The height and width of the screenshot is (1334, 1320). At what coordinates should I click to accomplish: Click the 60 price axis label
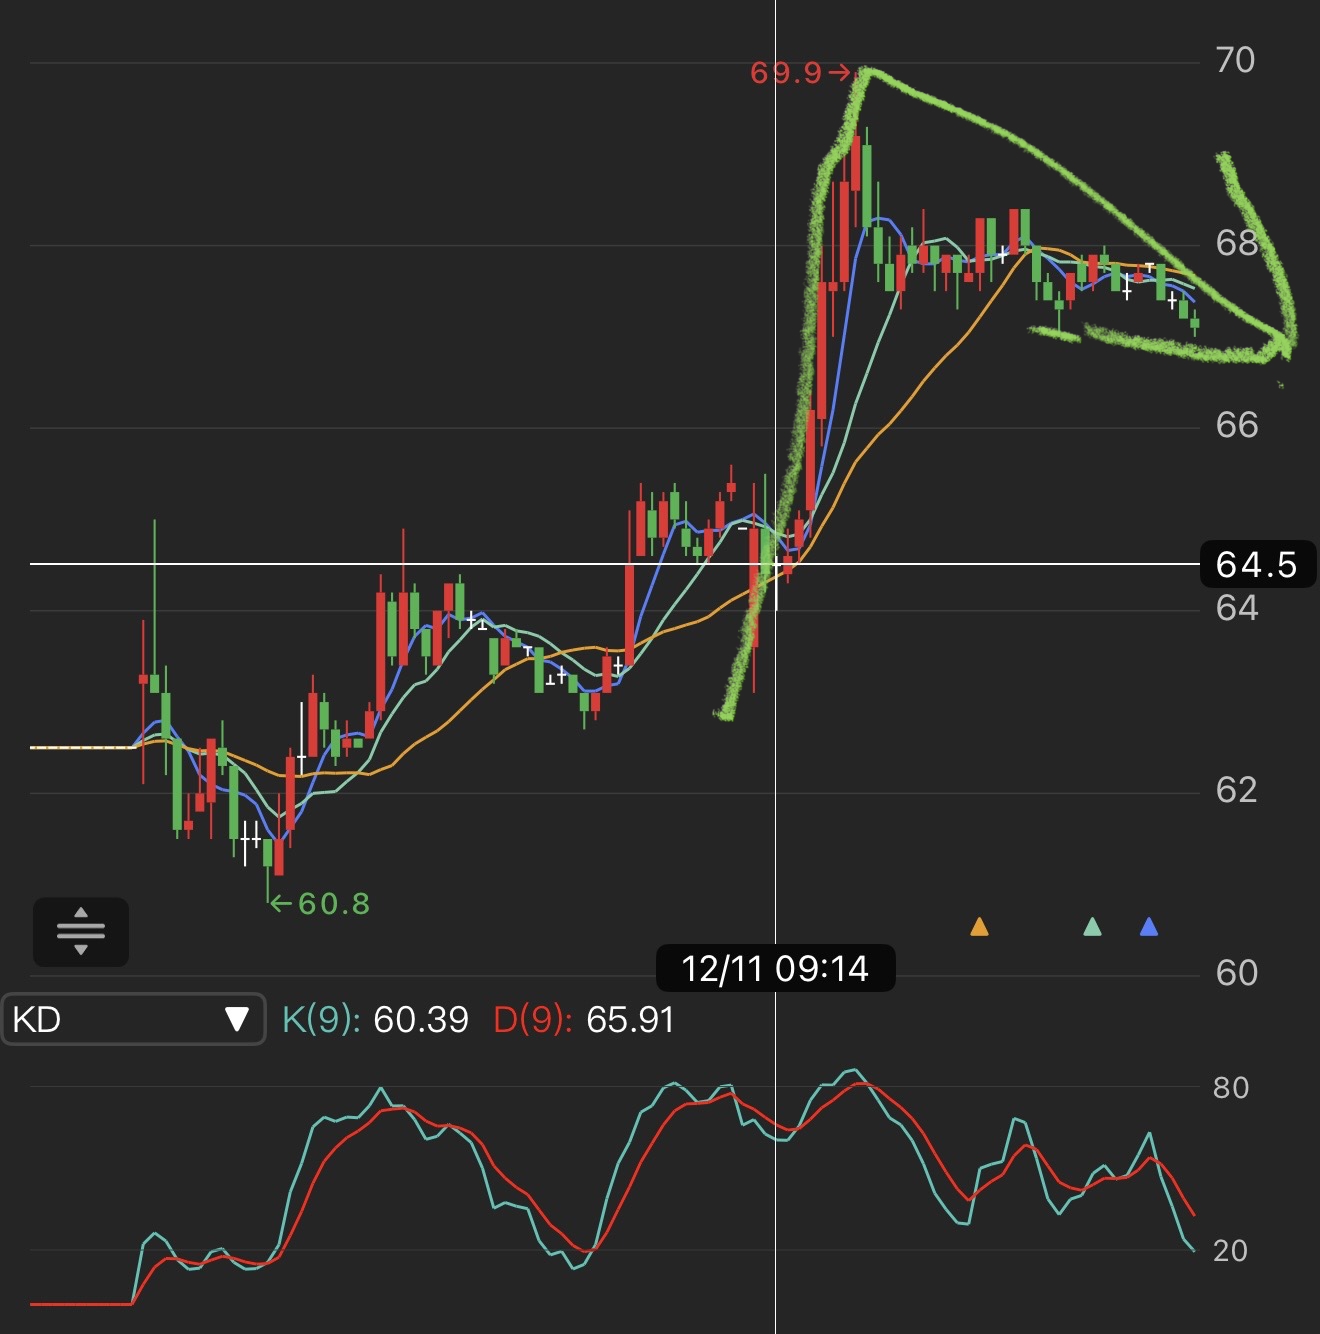pos(1236,973)
